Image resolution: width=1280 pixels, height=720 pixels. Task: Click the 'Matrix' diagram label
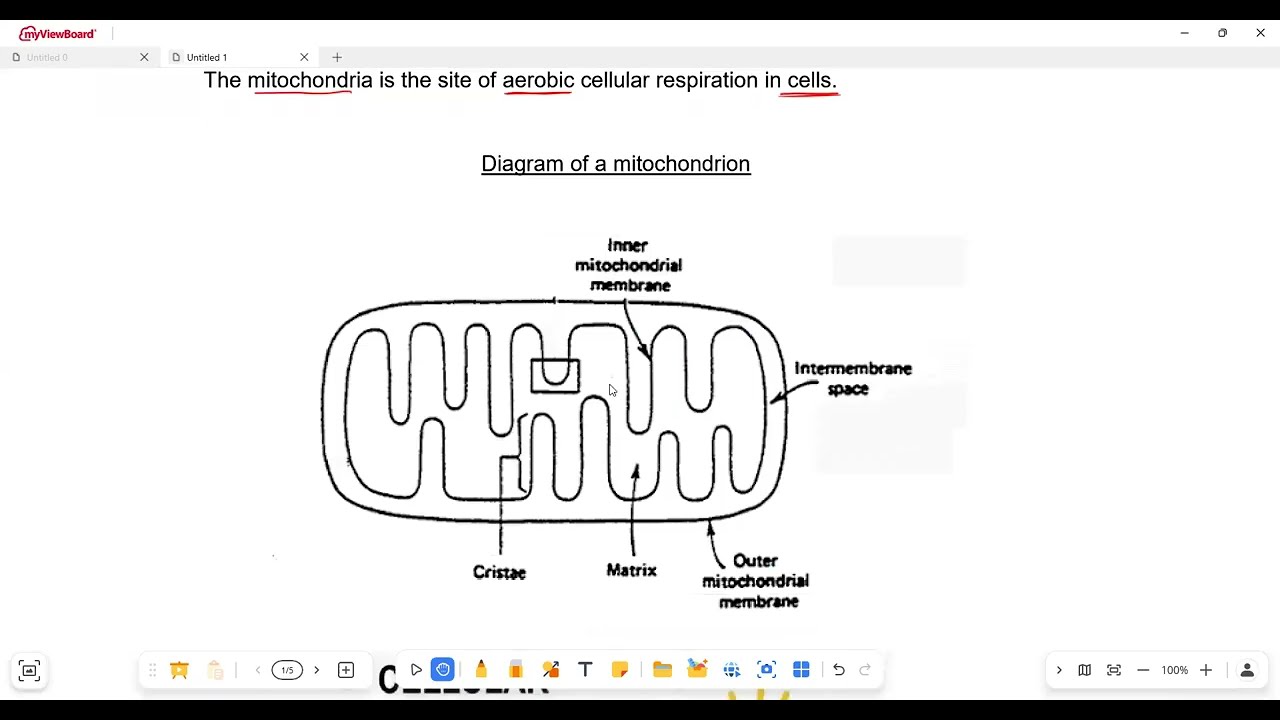[632, 570]
